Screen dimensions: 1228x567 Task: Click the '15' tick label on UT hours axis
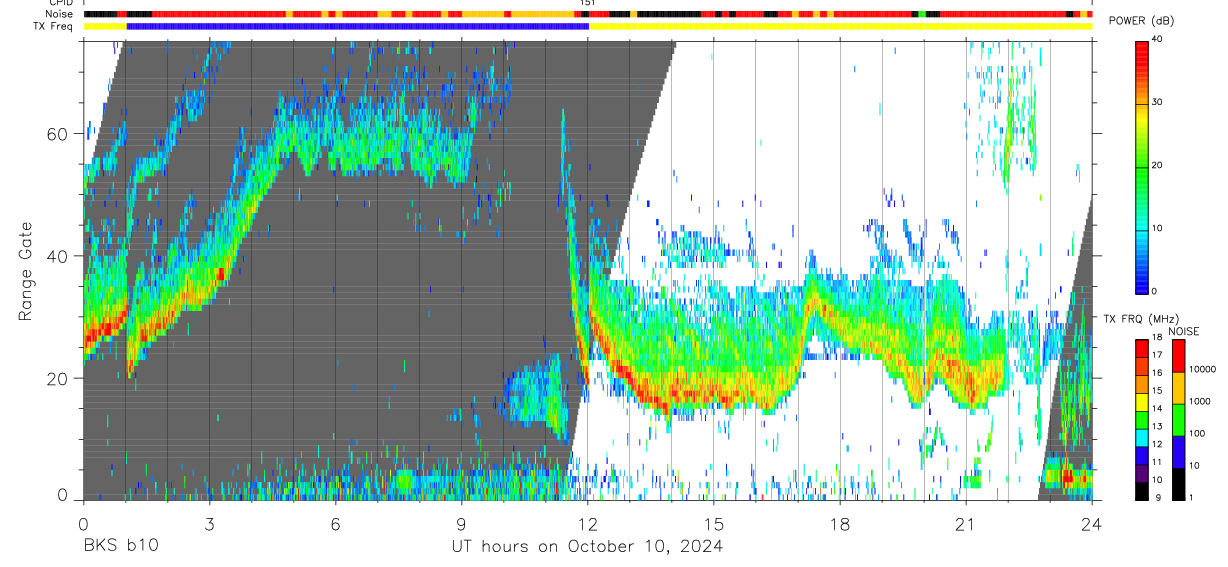coord(713,524)
